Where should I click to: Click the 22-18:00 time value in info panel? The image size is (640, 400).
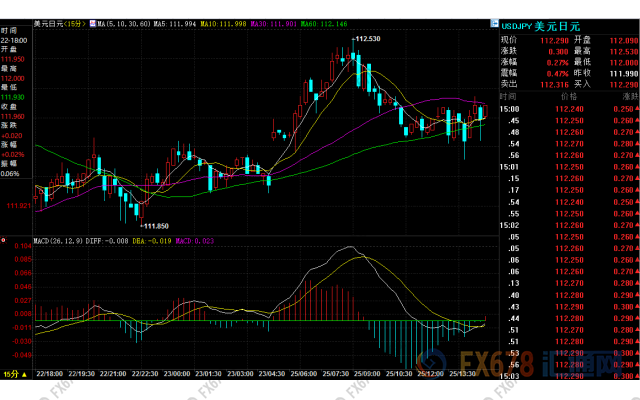[14, 40]
